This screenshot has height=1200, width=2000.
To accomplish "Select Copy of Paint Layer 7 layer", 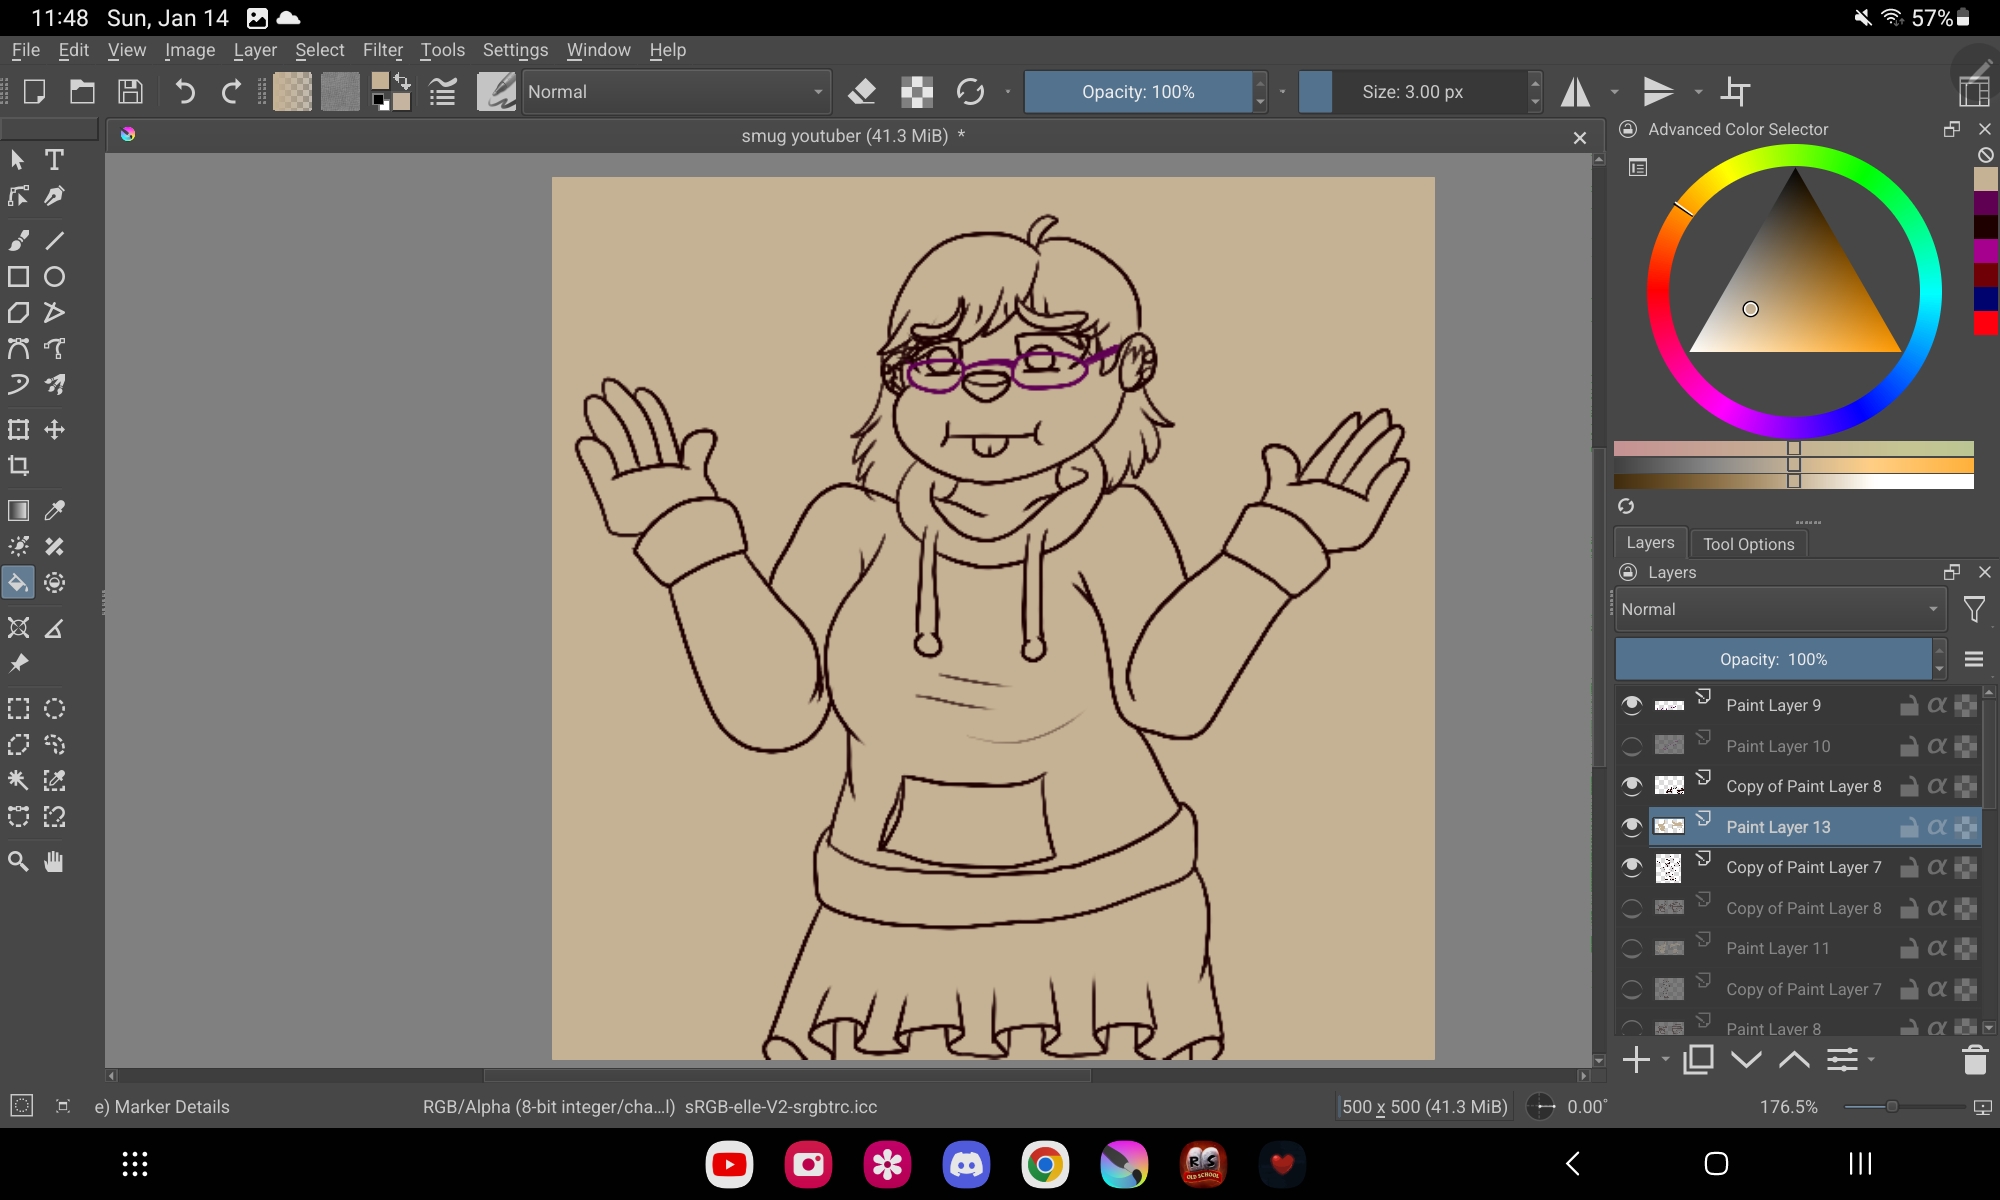I will click(1803, 868).
